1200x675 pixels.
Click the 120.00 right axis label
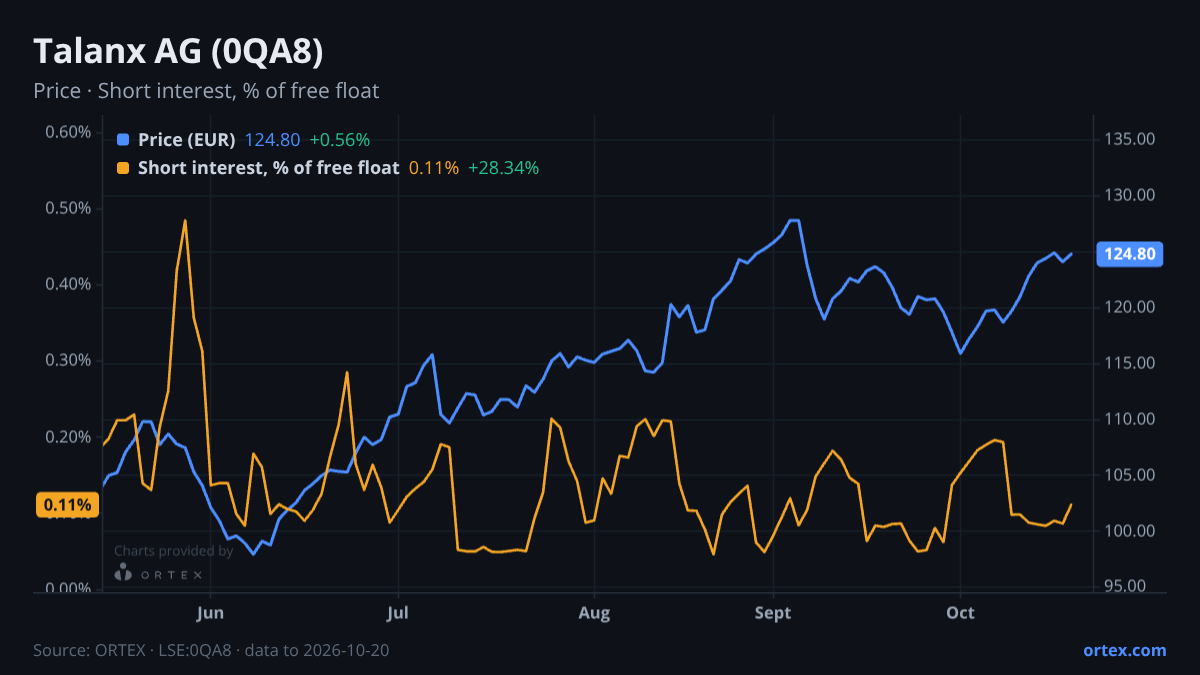(1131, 307)
